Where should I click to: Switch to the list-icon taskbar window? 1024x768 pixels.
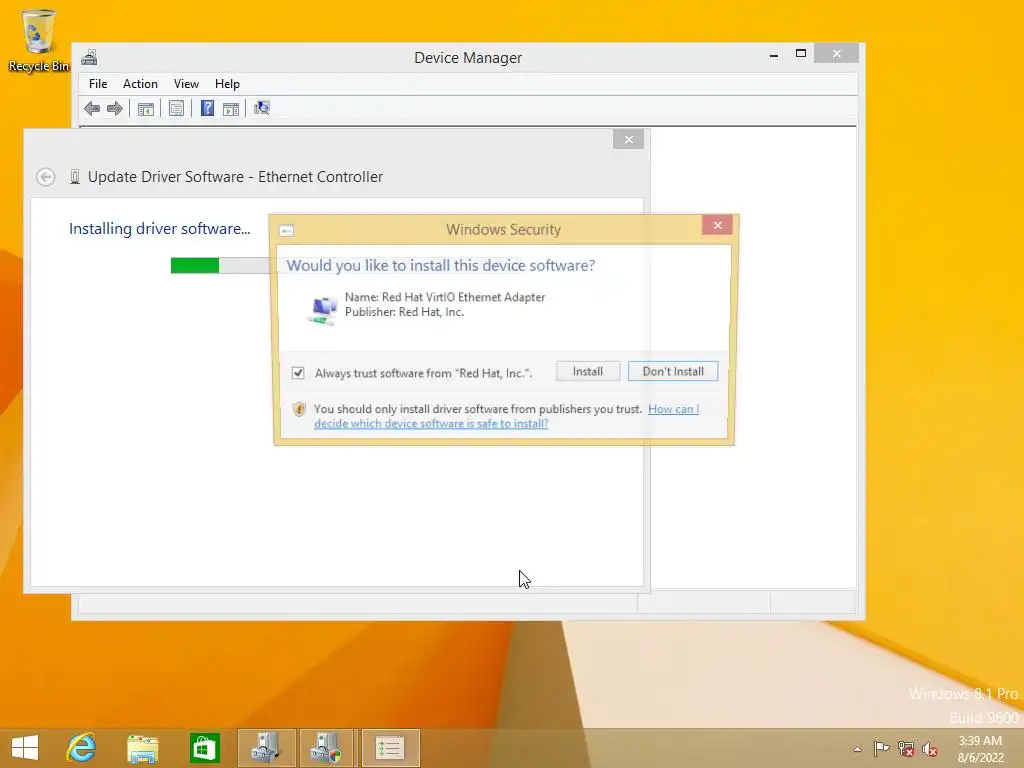coord(390,748)
